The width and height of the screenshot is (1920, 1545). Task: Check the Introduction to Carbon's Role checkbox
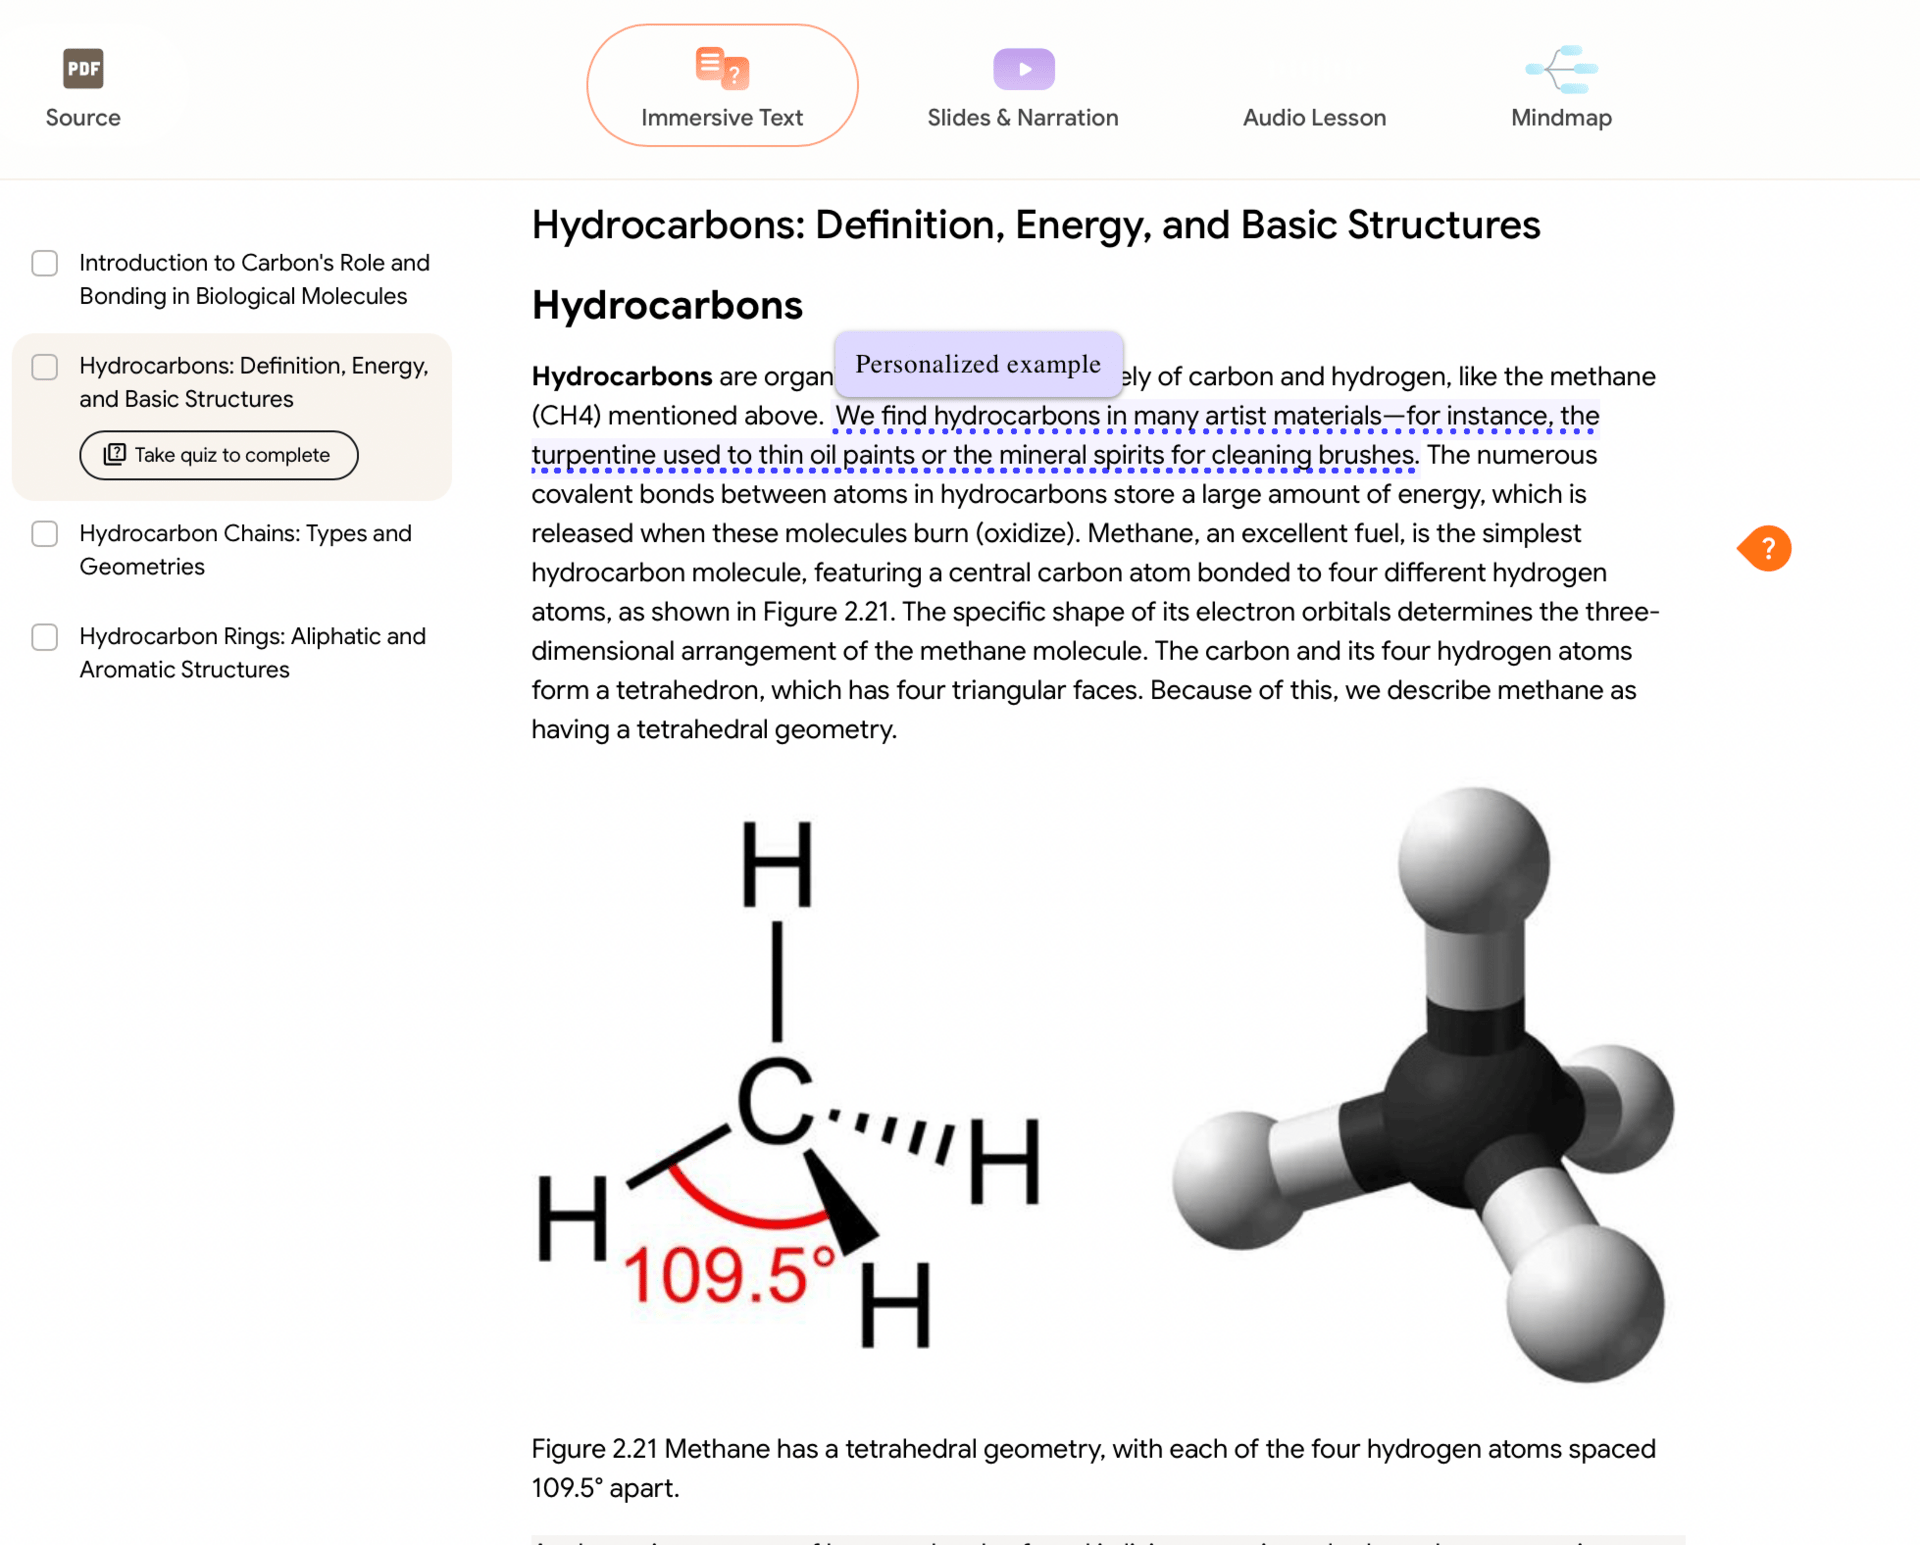point(45,263)
